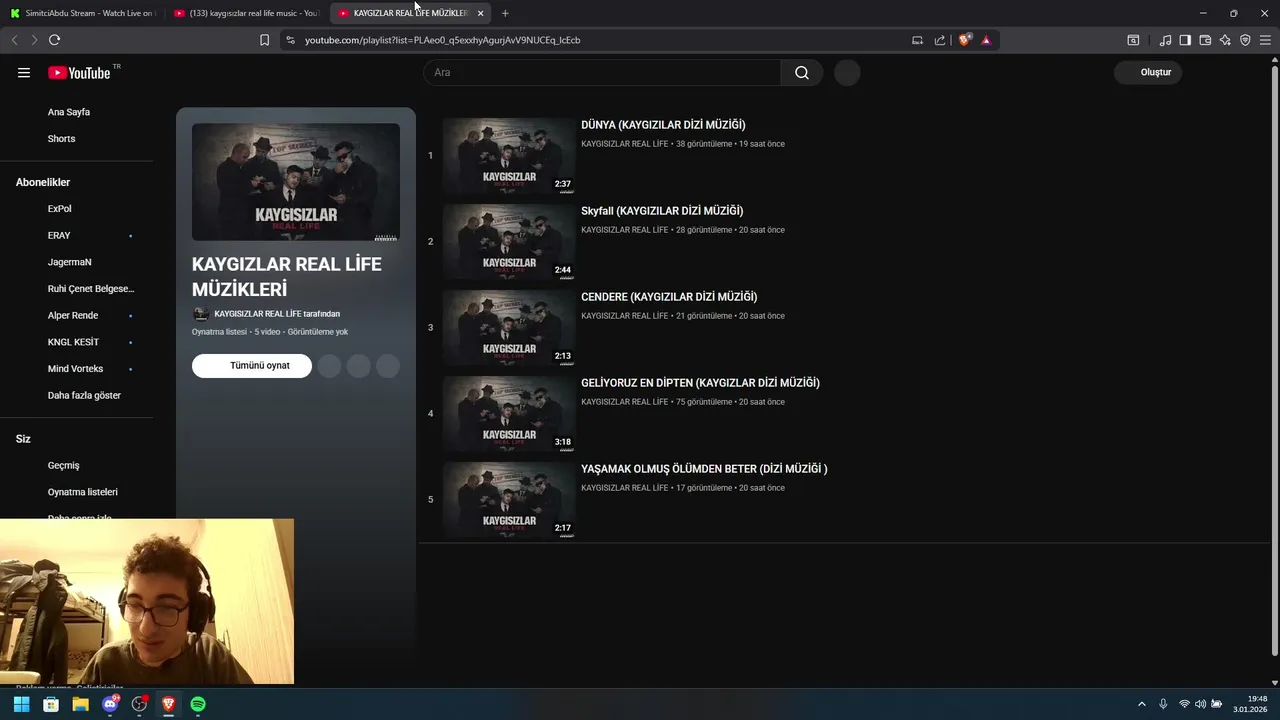The height and width of the screenshot is (720, 1280).
Task: Open site settings icon beside URL
Action: tap(290, 40)
